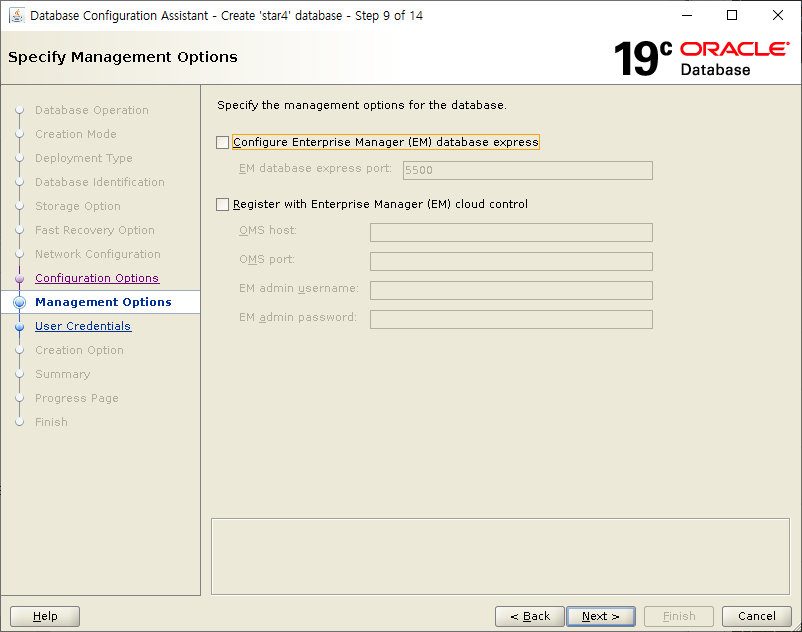Click the Specify Management Options heading
Viewport: 802px width, 632px height.
pyautogui.click(x=123, y=57)
